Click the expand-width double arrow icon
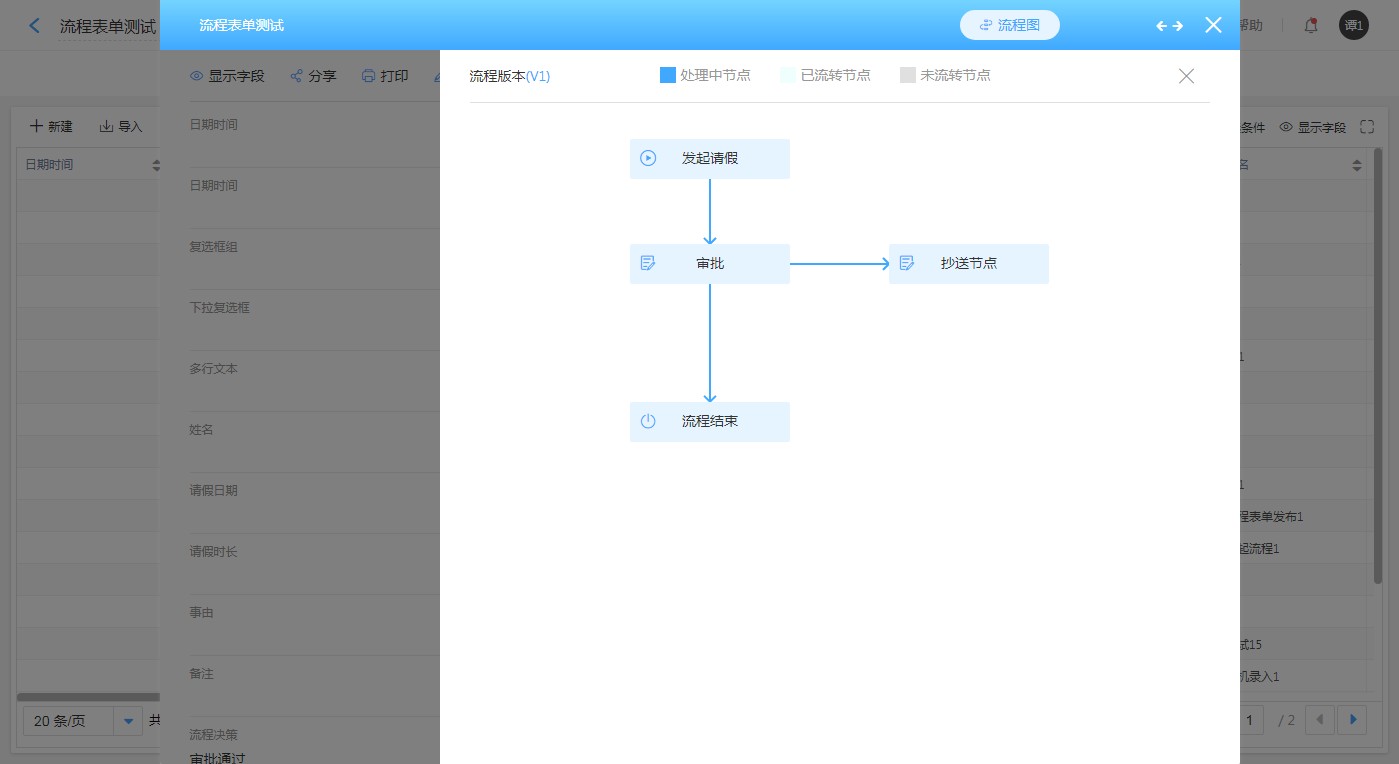This screenshot has width=1399, height=764. 1169,26
